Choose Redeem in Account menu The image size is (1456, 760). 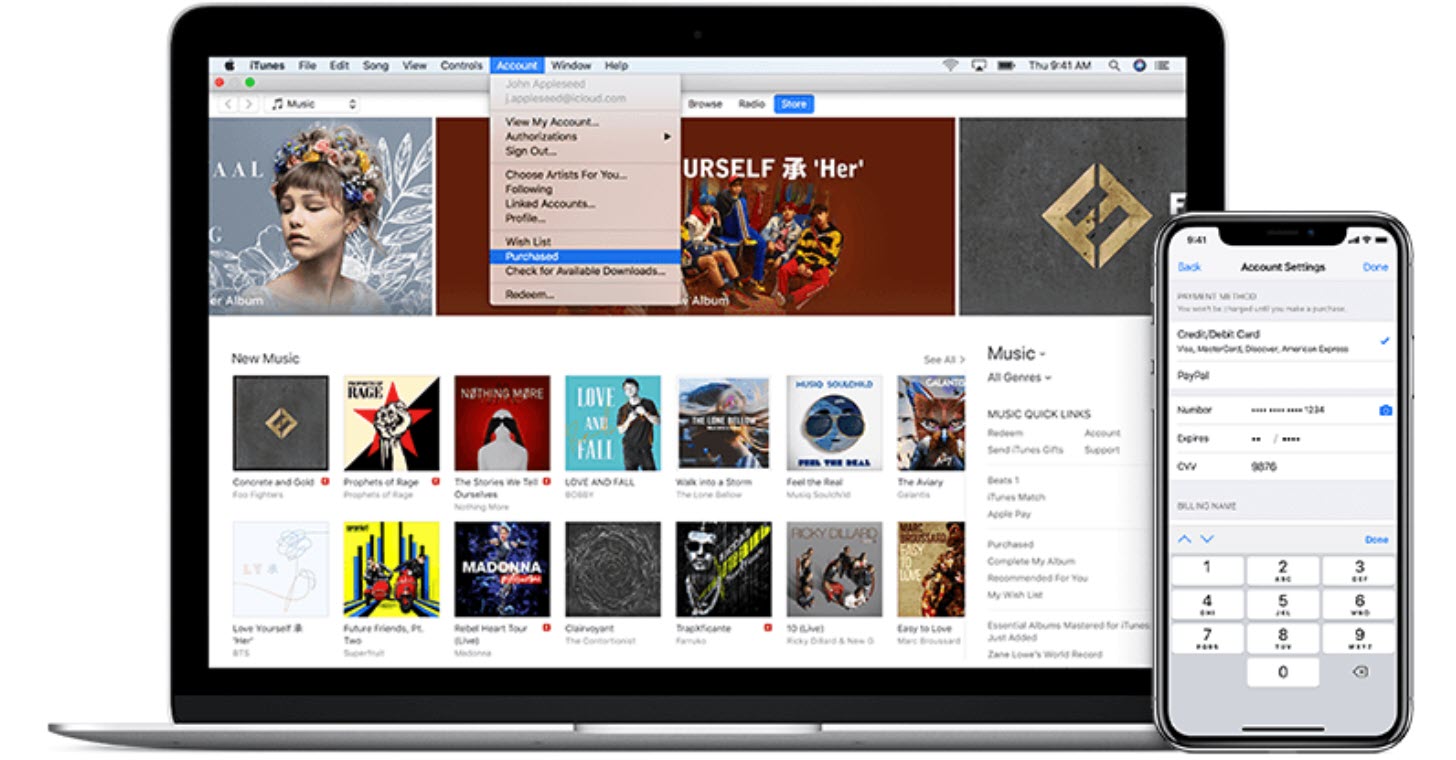(x=585, y=295)
